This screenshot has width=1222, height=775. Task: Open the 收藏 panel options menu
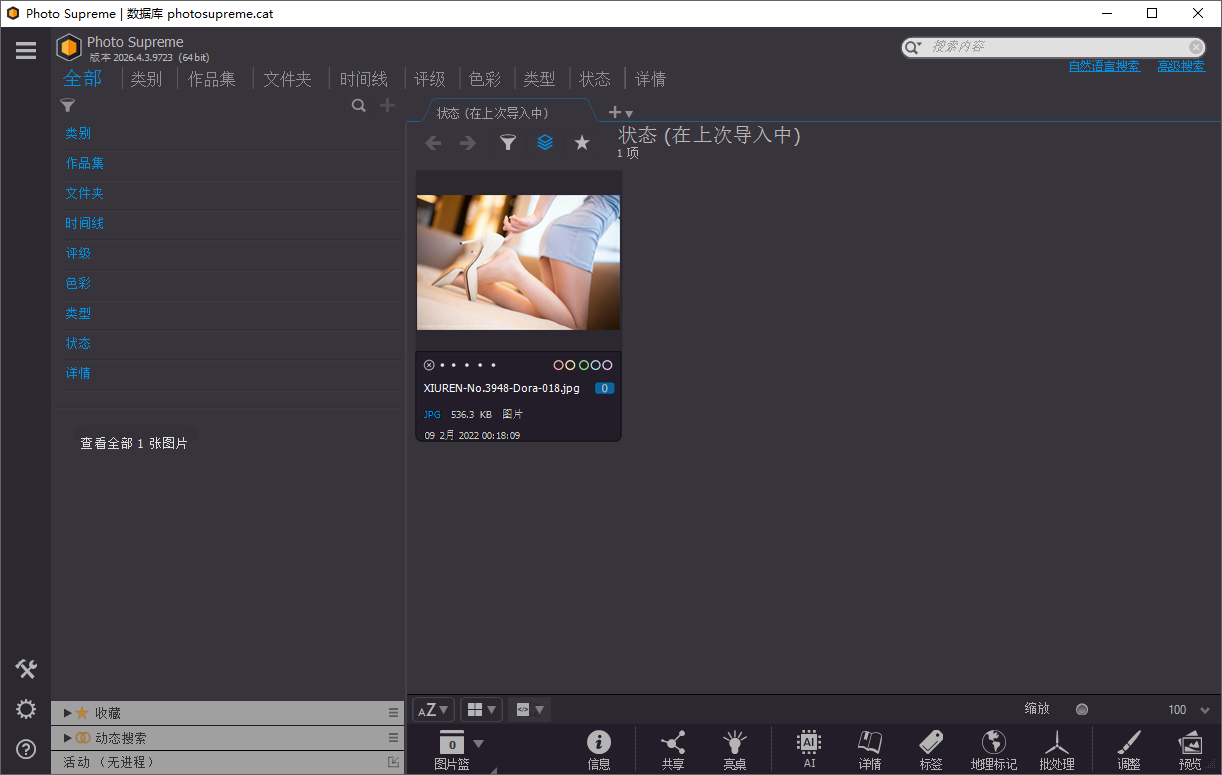coord(394,713)
